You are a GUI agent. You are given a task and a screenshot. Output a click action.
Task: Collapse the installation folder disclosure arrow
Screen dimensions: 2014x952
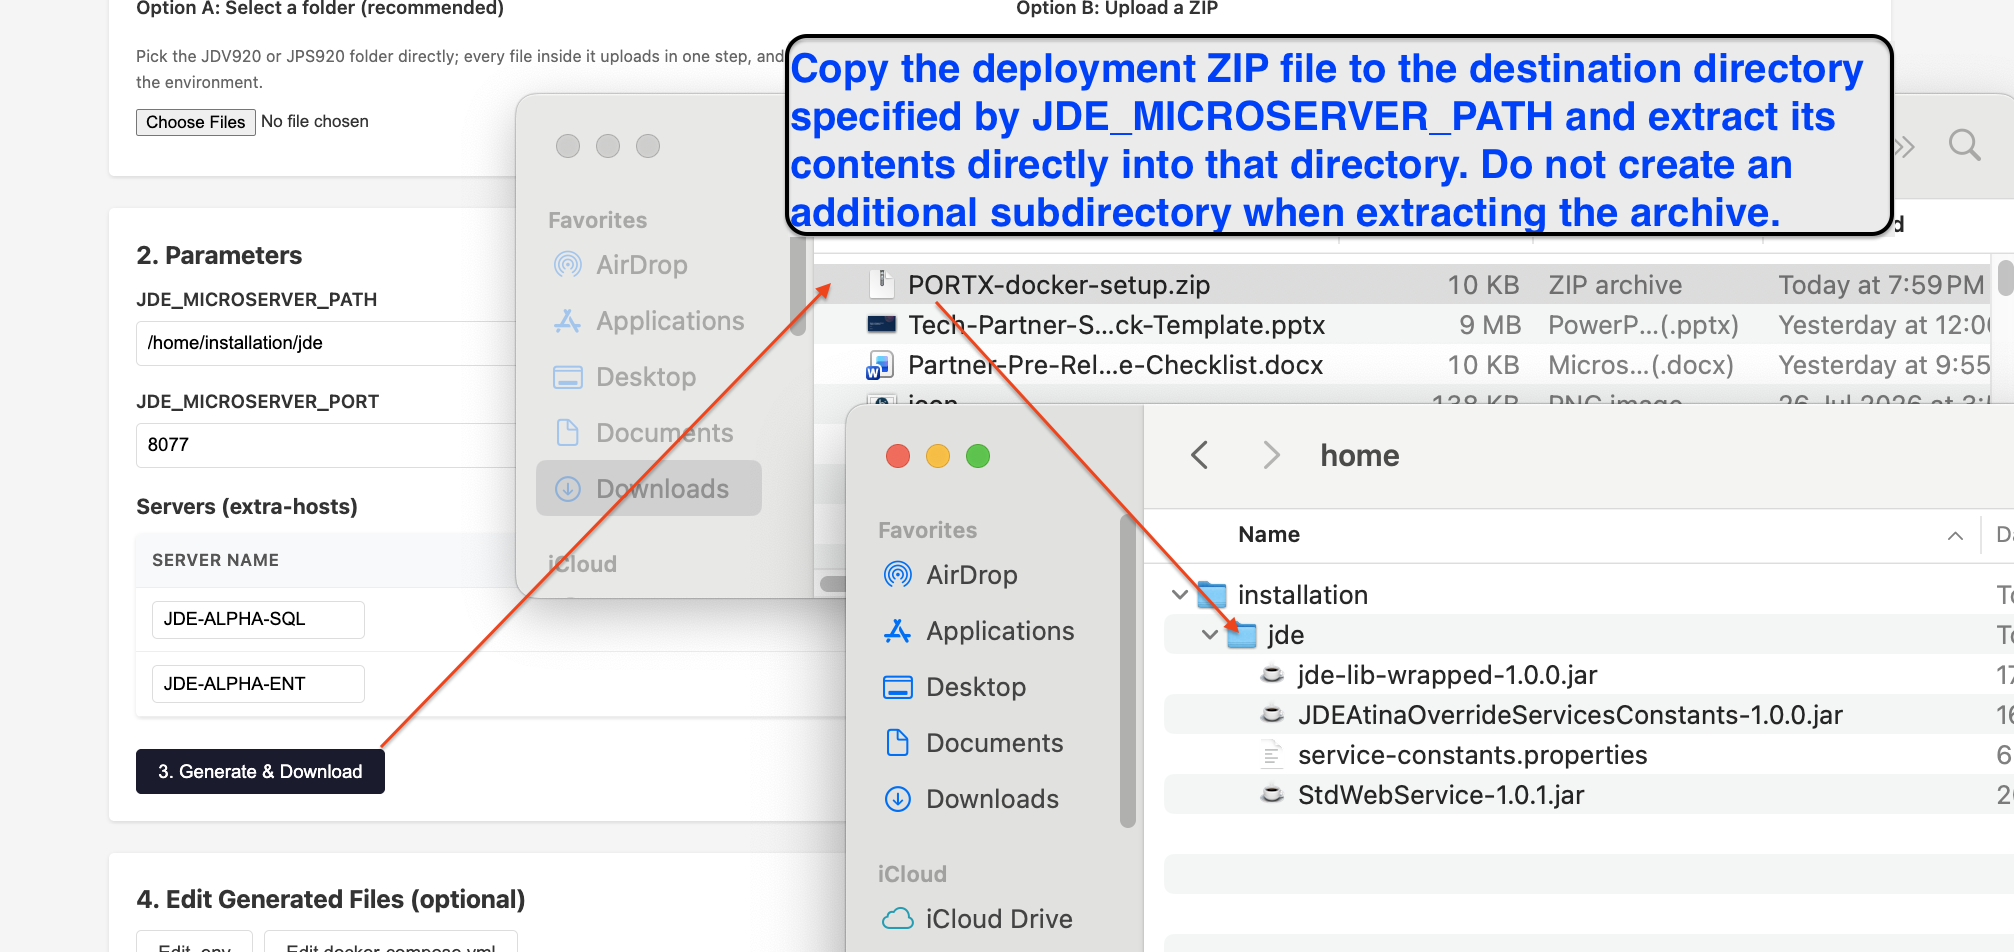coord(1180,595)
